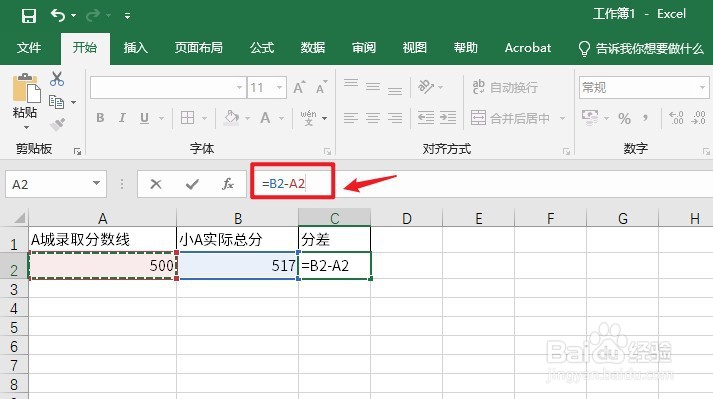This screenshot has height=399, width=713.
Task: Click the Percent Style icon
Action: (x=624, y=119)
